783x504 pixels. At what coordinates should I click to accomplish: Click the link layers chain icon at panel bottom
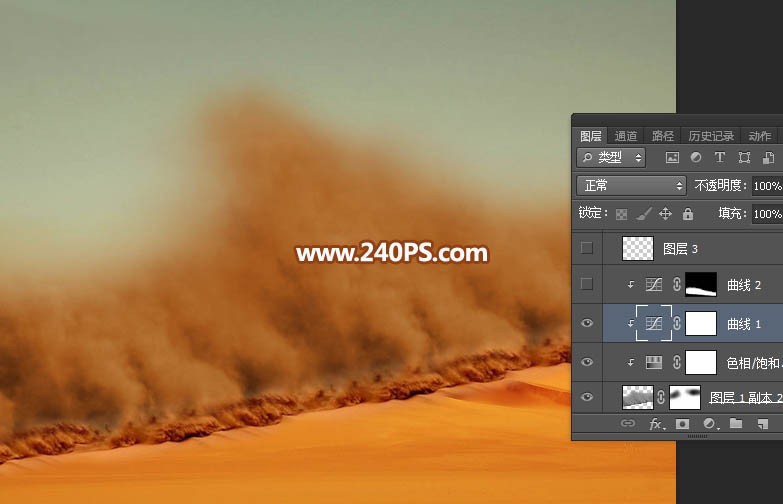point(628,424)
